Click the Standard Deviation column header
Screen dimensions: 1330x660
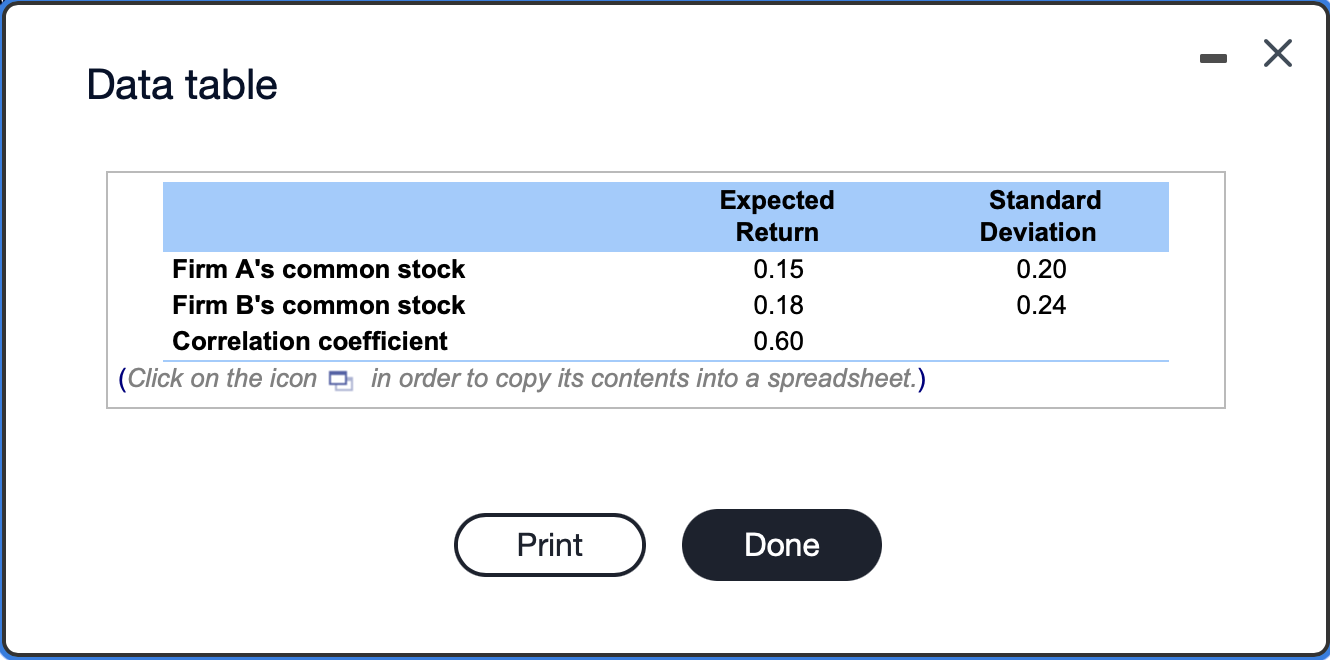coord(1044,216)
